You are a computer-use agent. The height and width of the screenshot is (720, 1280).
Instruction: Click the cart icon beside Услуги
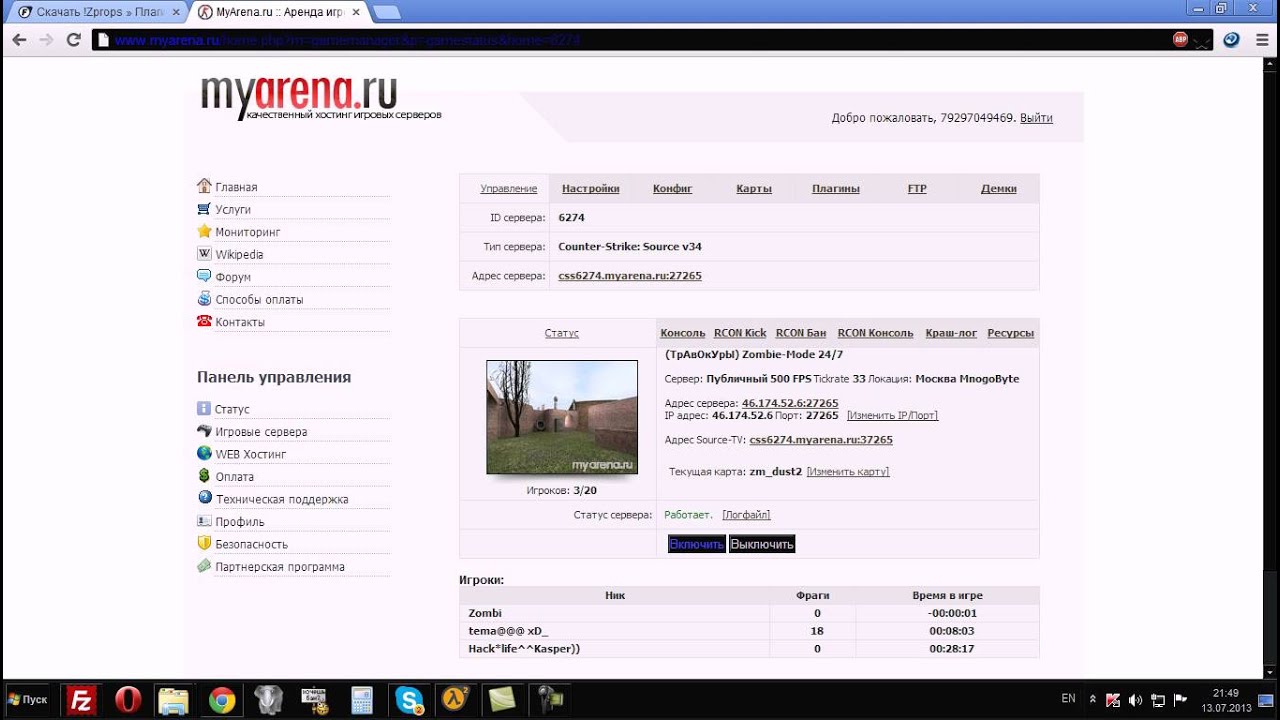coord(204,209)
